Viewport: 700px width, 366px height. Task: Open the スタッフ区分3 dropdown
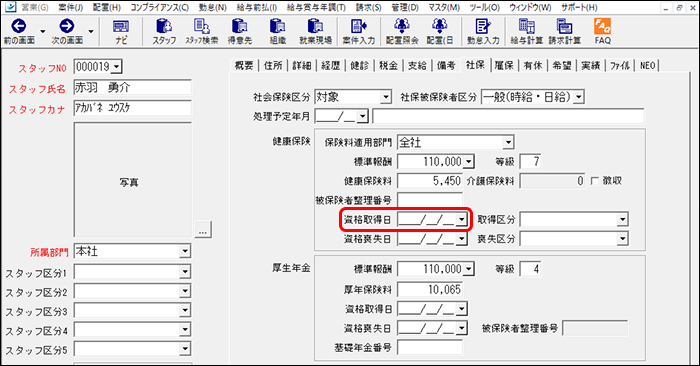[185, 311]
